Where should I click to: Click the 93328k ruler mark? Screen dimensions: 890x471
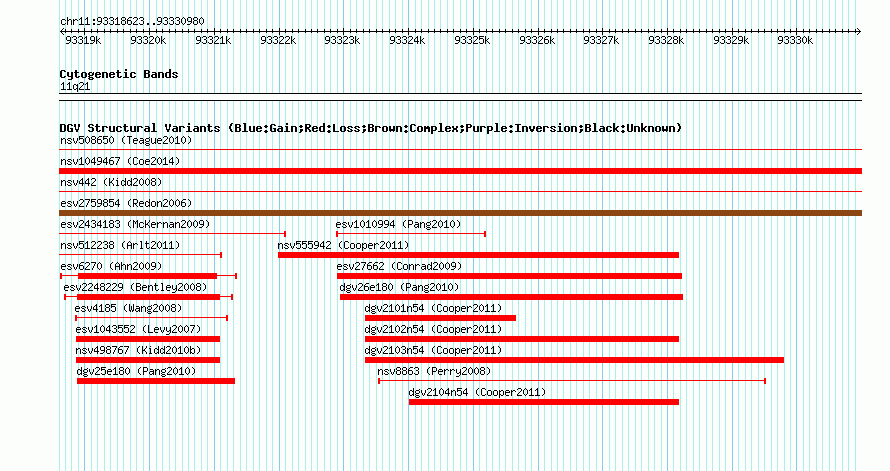[x=666, y=40]
